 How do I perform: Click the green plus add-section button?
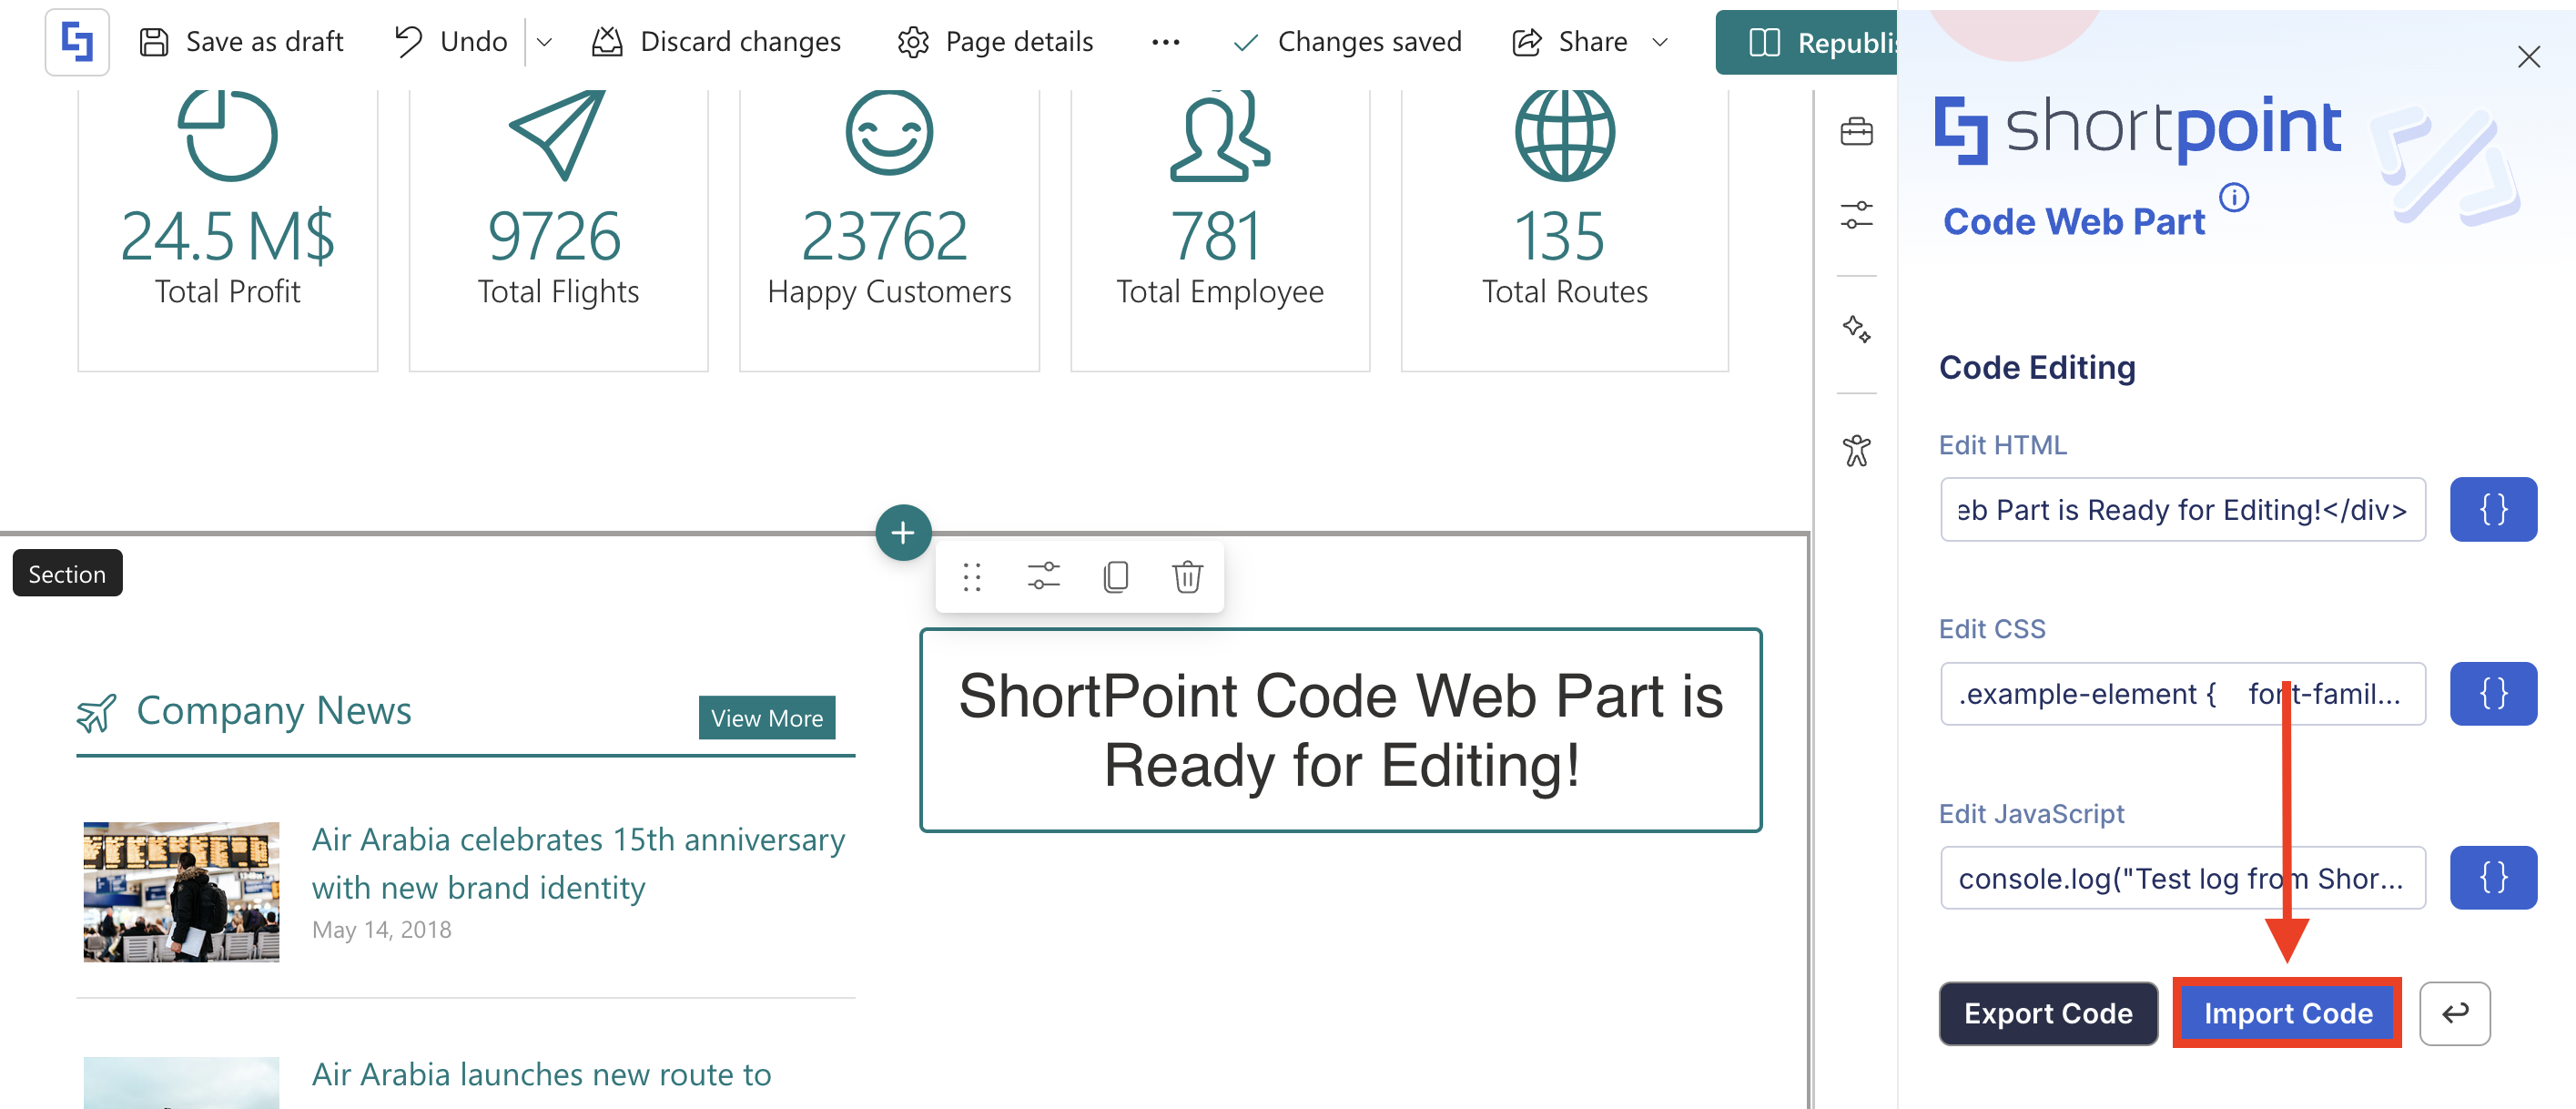[x=902, y=532]
